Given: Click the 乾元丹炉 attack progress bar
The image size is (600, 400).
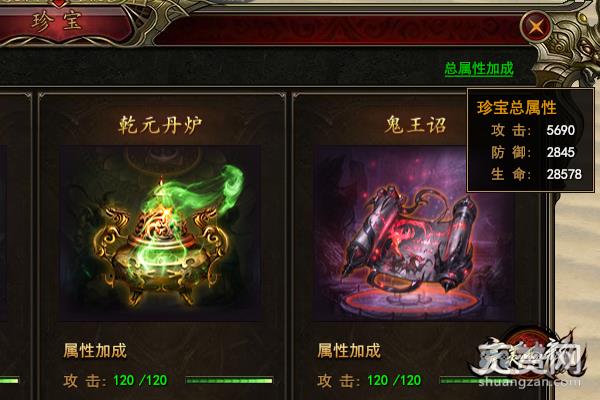Looking at the screenshot, I should click(x=229, y=380).
